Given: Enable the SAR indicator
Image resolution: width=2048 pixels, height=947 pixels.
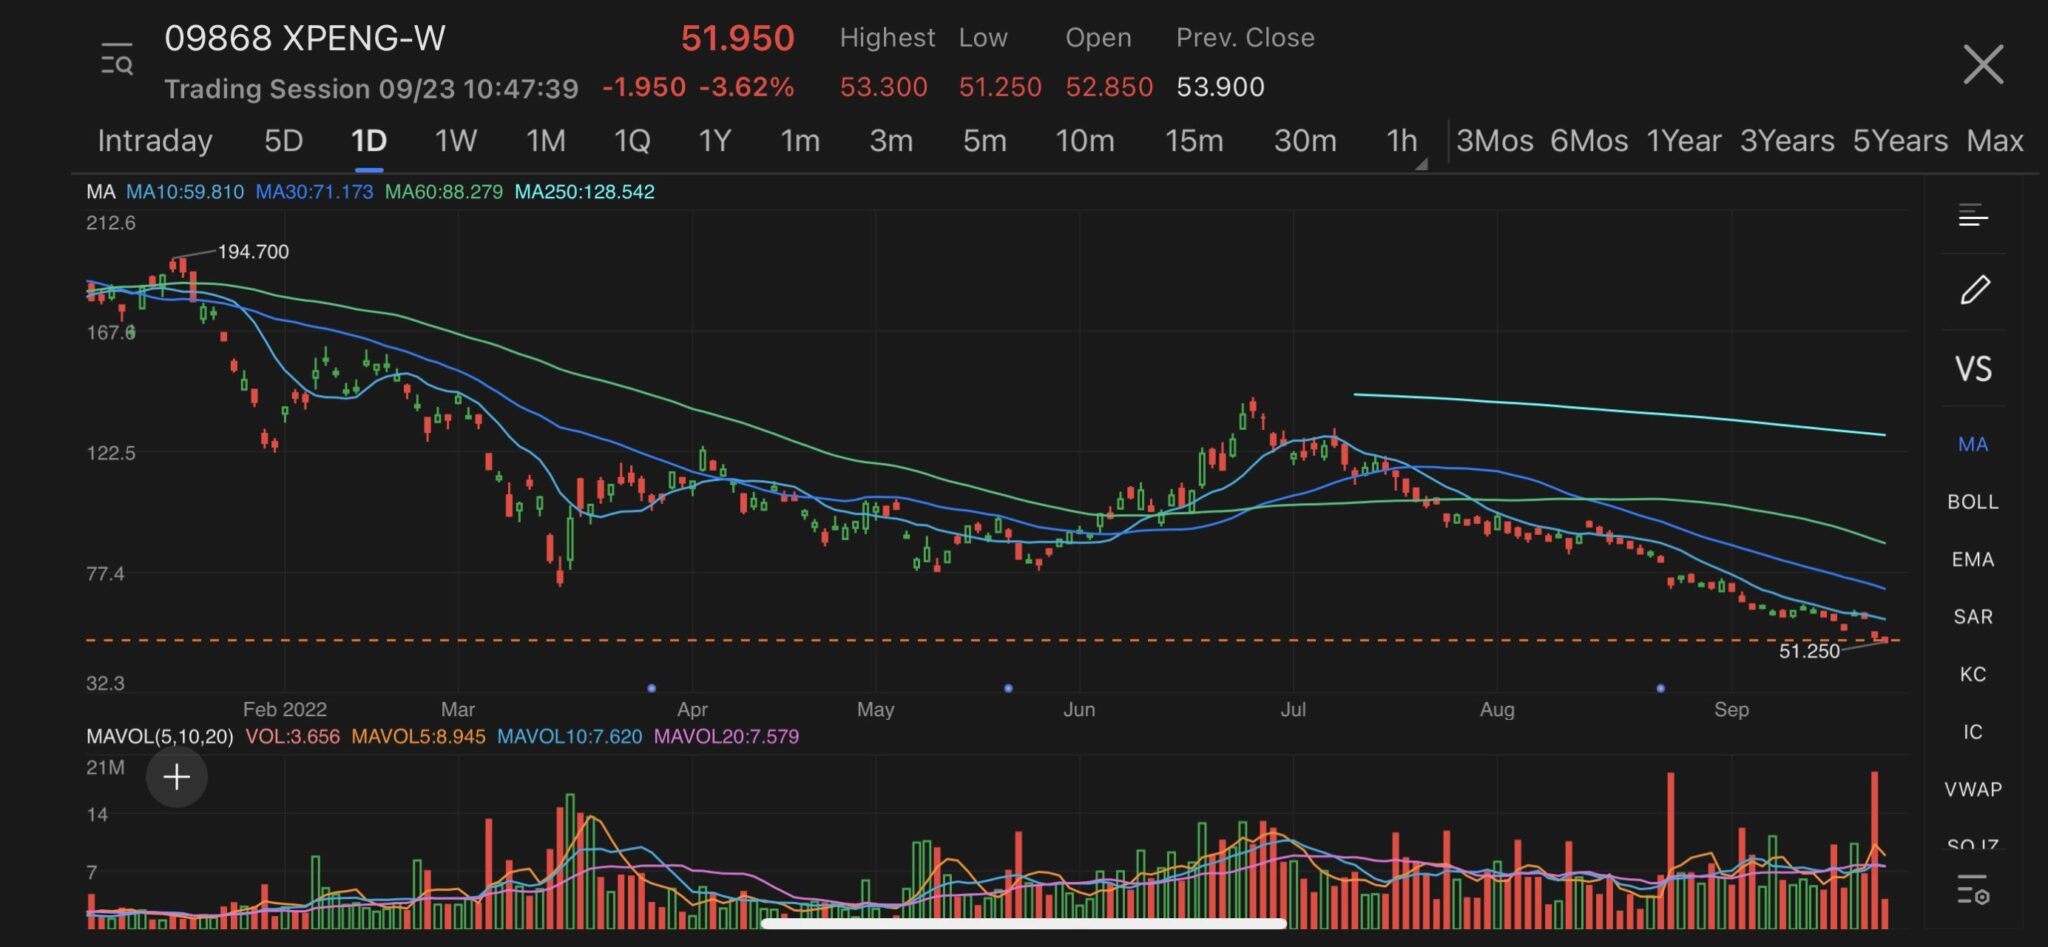Looking at the screenshot, I should 1972,617.
